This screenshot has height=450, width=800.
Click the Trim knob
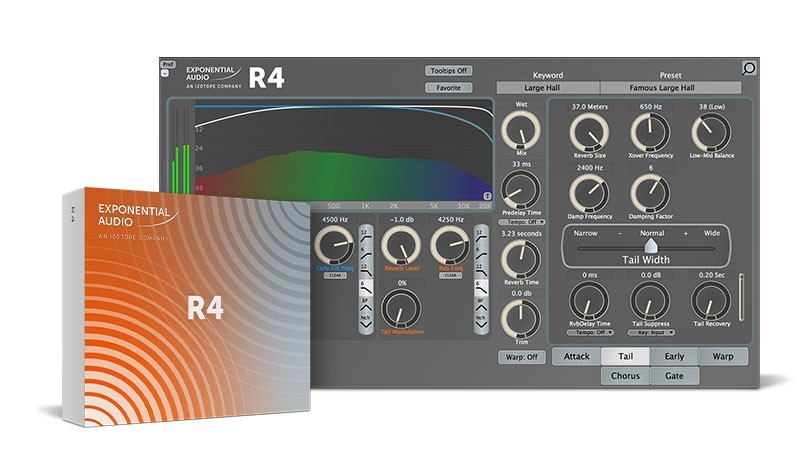[x=521, y=319]
